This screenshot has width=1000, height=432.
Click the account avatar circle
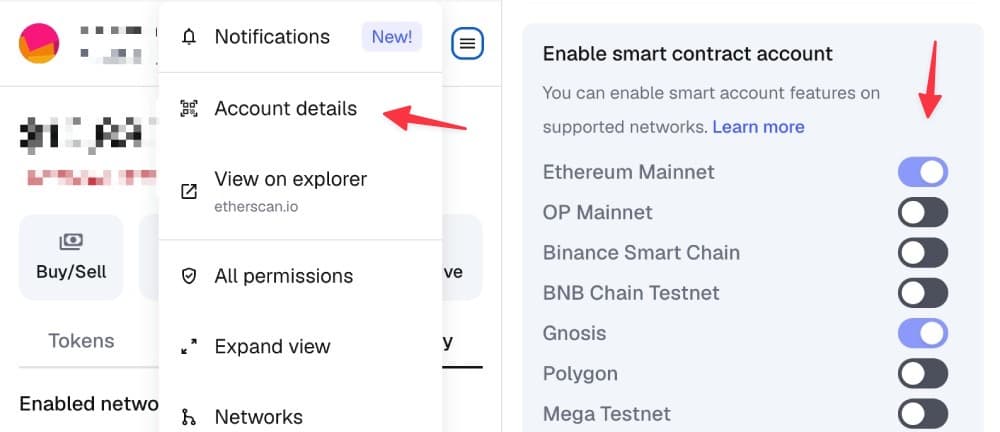tap(39, 42)
